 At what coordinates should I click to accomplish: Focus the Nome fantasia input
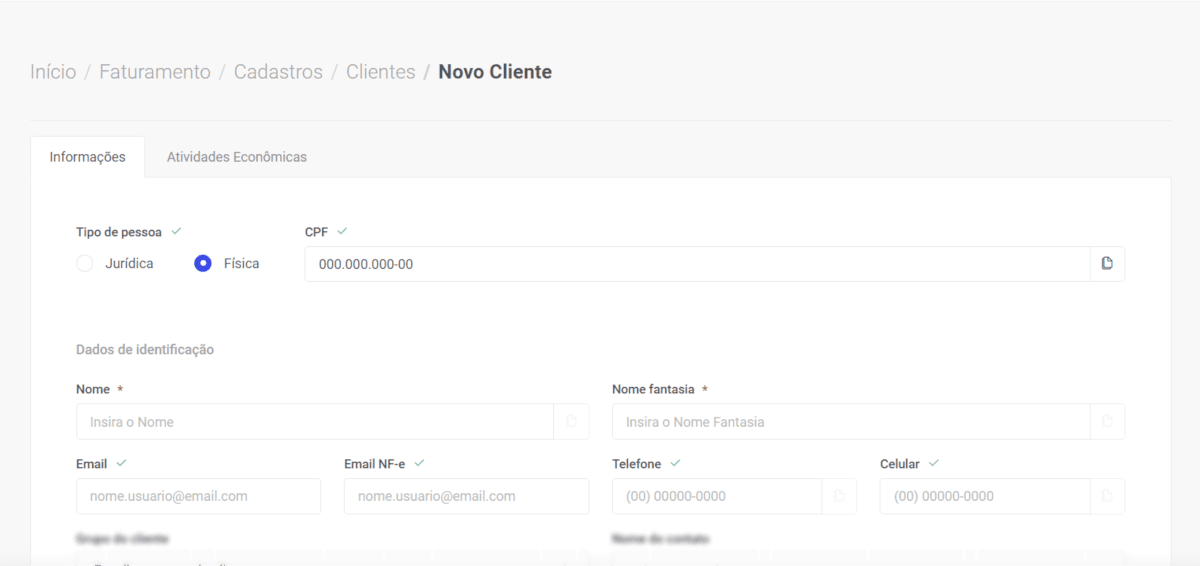click(851, 422)
